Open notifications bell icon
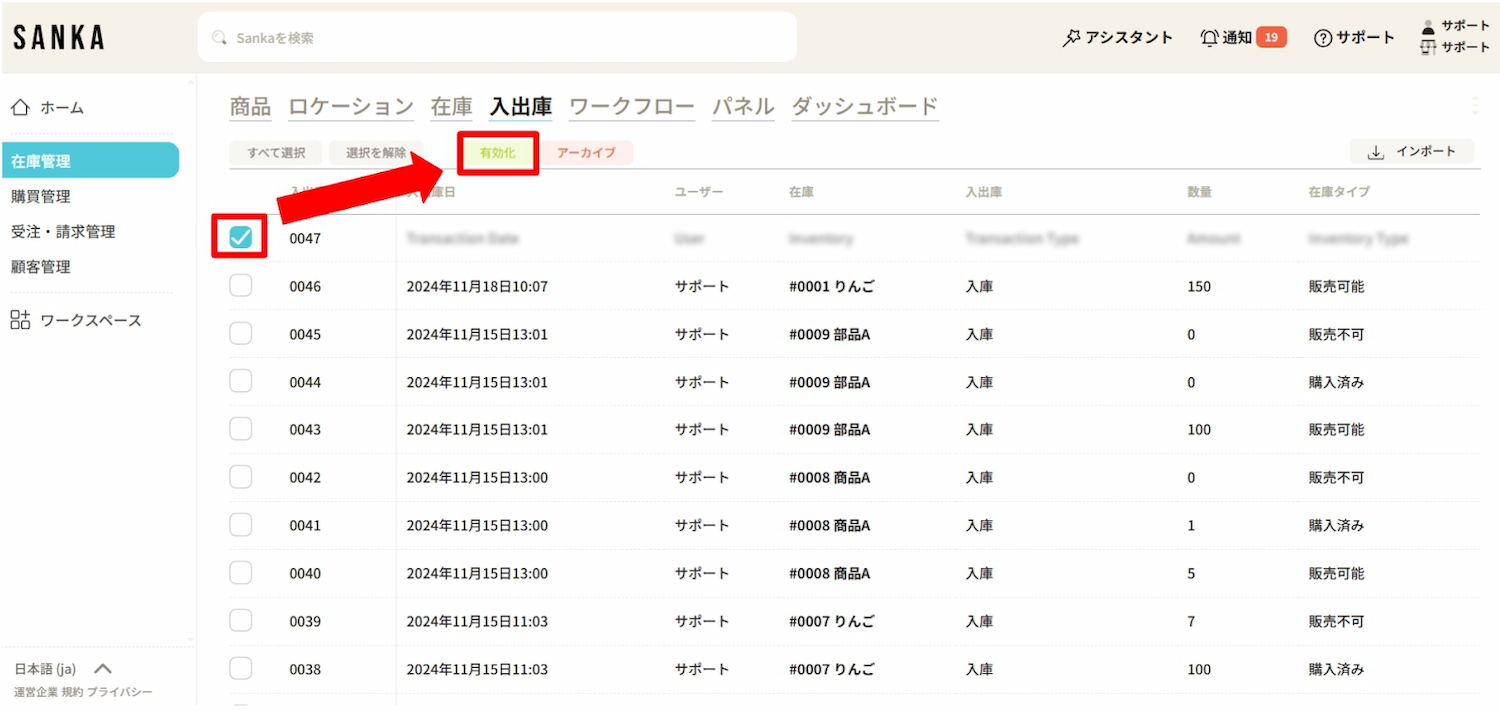 click(x=1209, y=38)
